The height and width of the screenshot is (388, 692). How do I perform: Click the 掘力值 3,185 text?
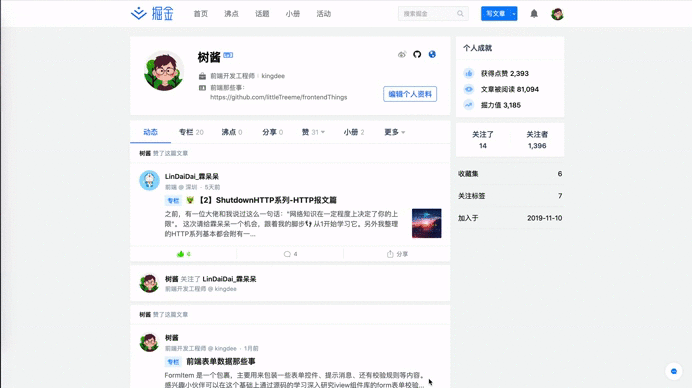[500, 105]
